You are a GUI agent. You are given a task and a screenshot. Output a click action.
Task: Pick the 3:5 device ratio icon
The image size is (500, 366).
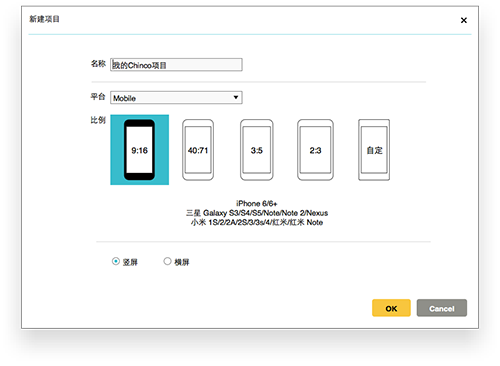(x=257, y=150)
